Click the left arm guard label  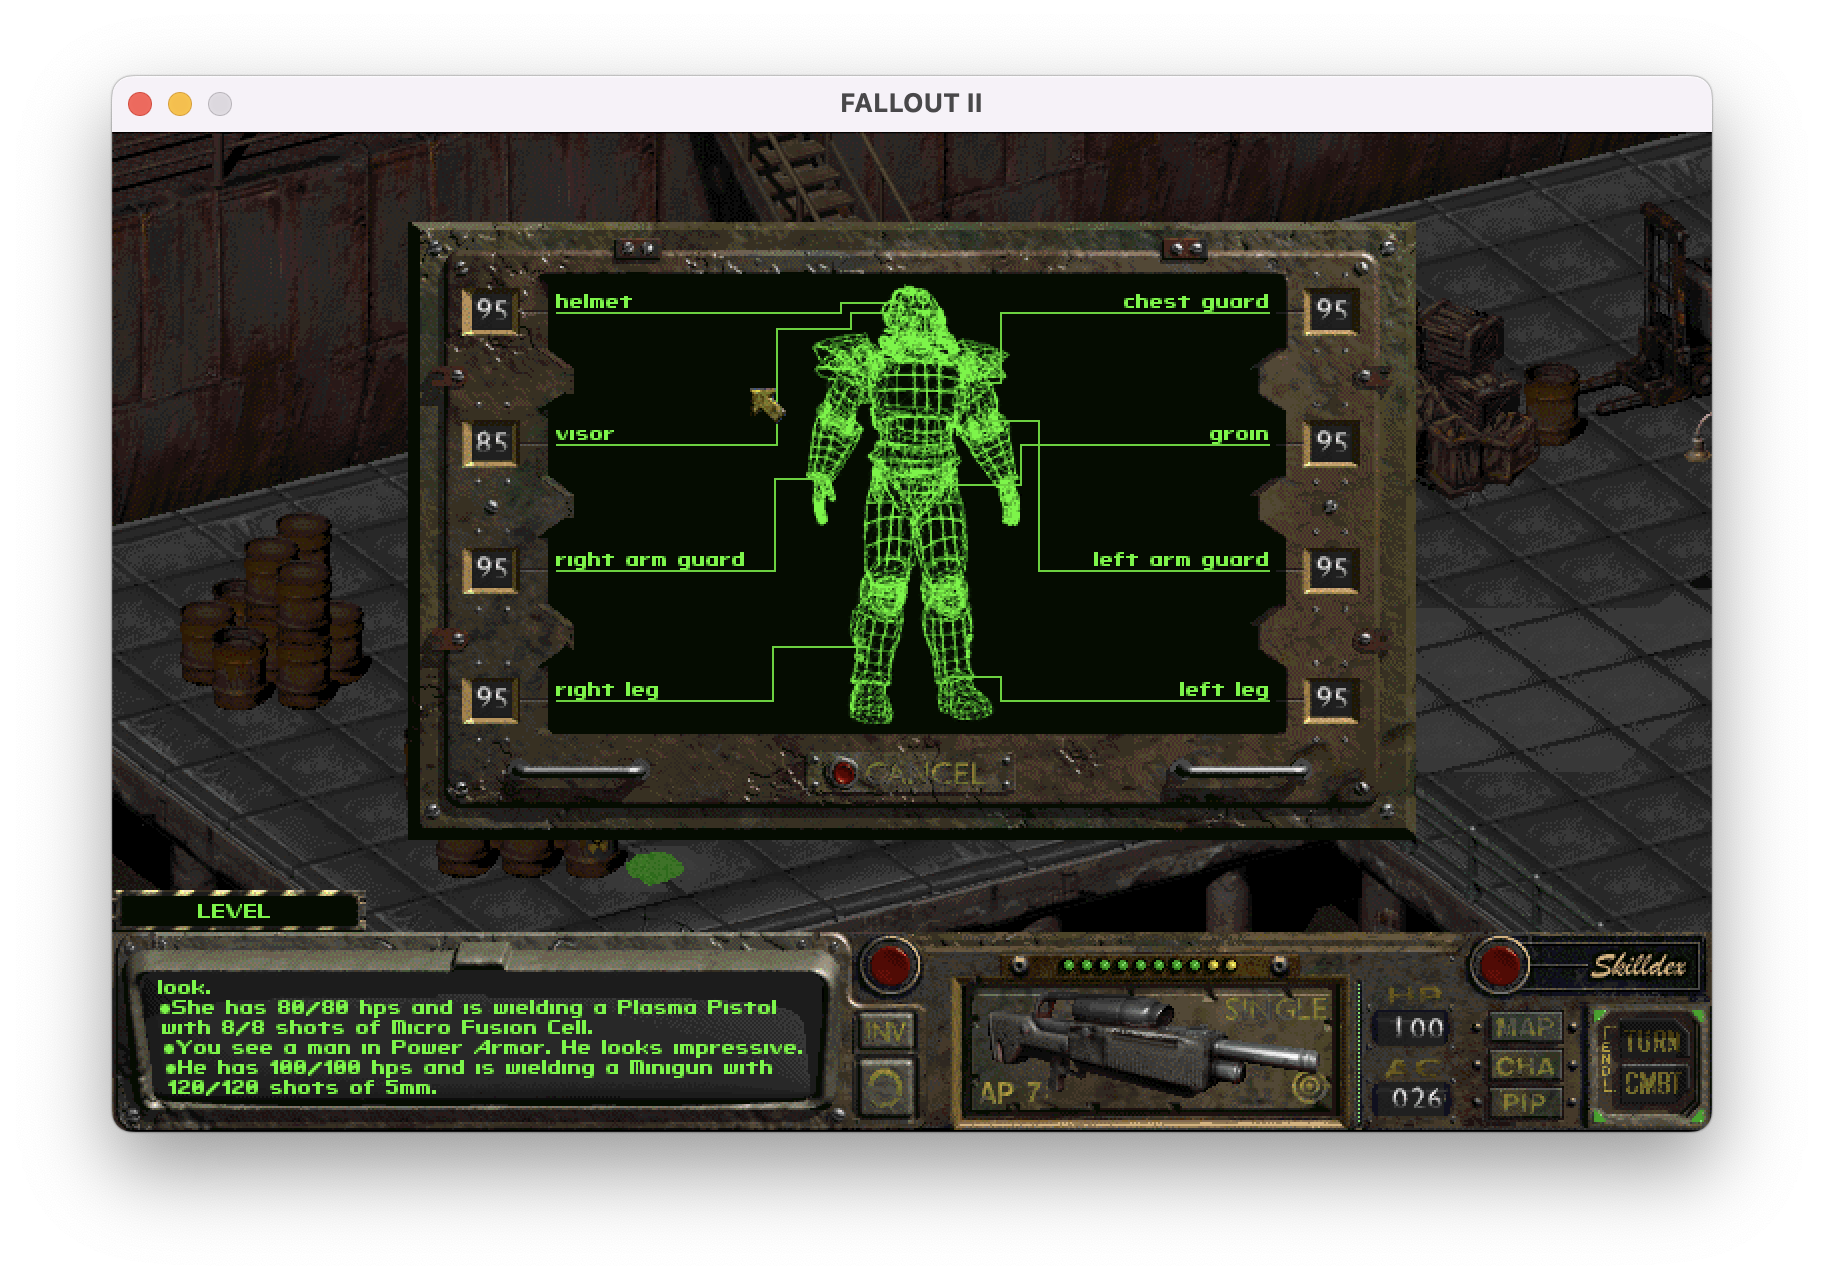tap(1180, 560)
